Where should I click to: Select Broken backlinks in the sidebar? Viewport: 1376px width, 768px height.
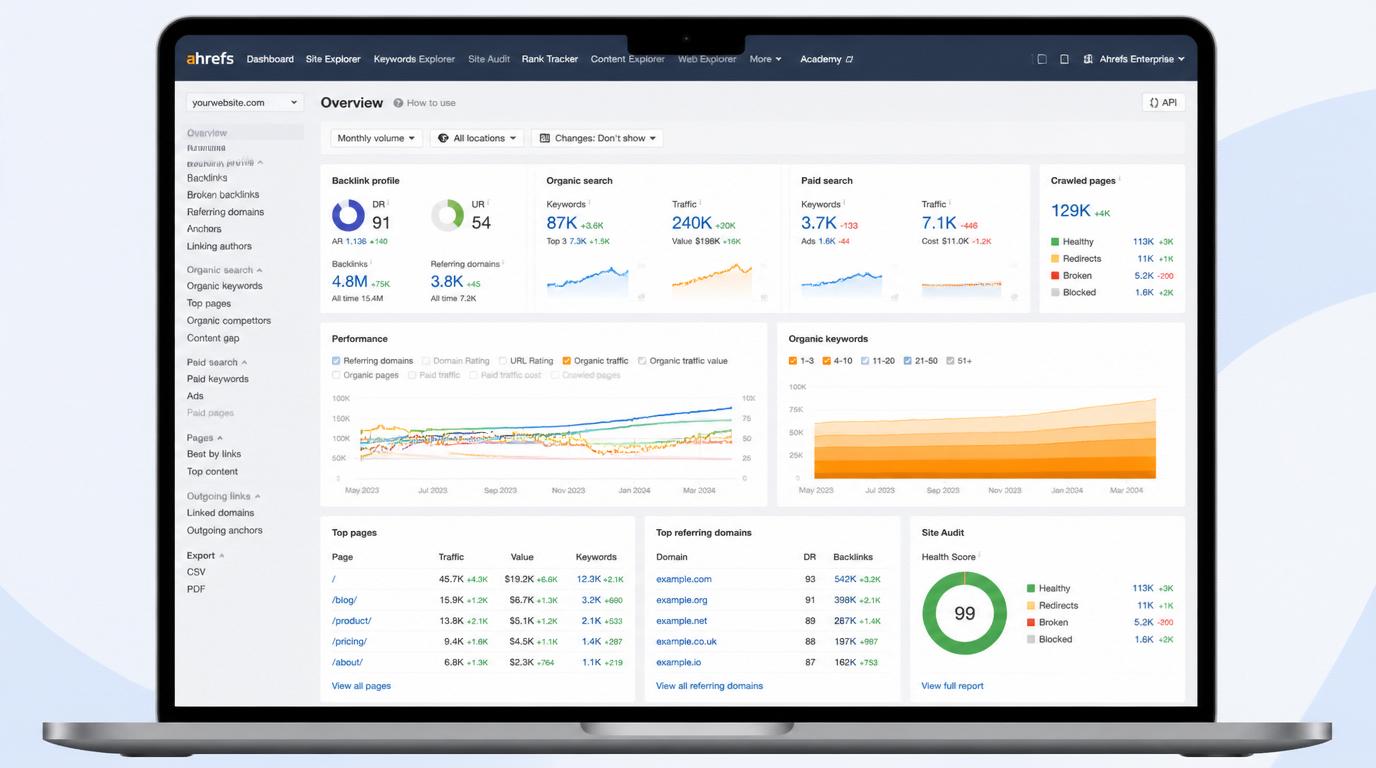coord(223,195)
